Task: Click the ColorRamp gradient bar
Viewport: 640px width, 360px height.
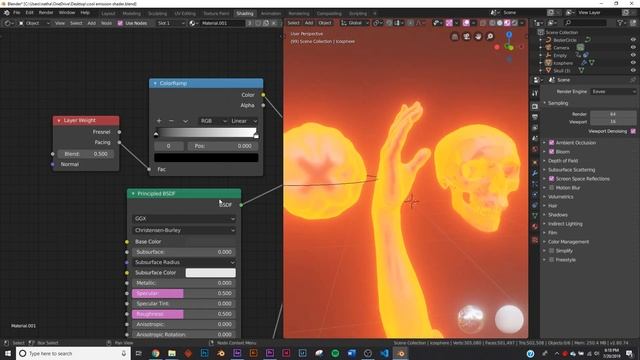Action: [206, 133]
